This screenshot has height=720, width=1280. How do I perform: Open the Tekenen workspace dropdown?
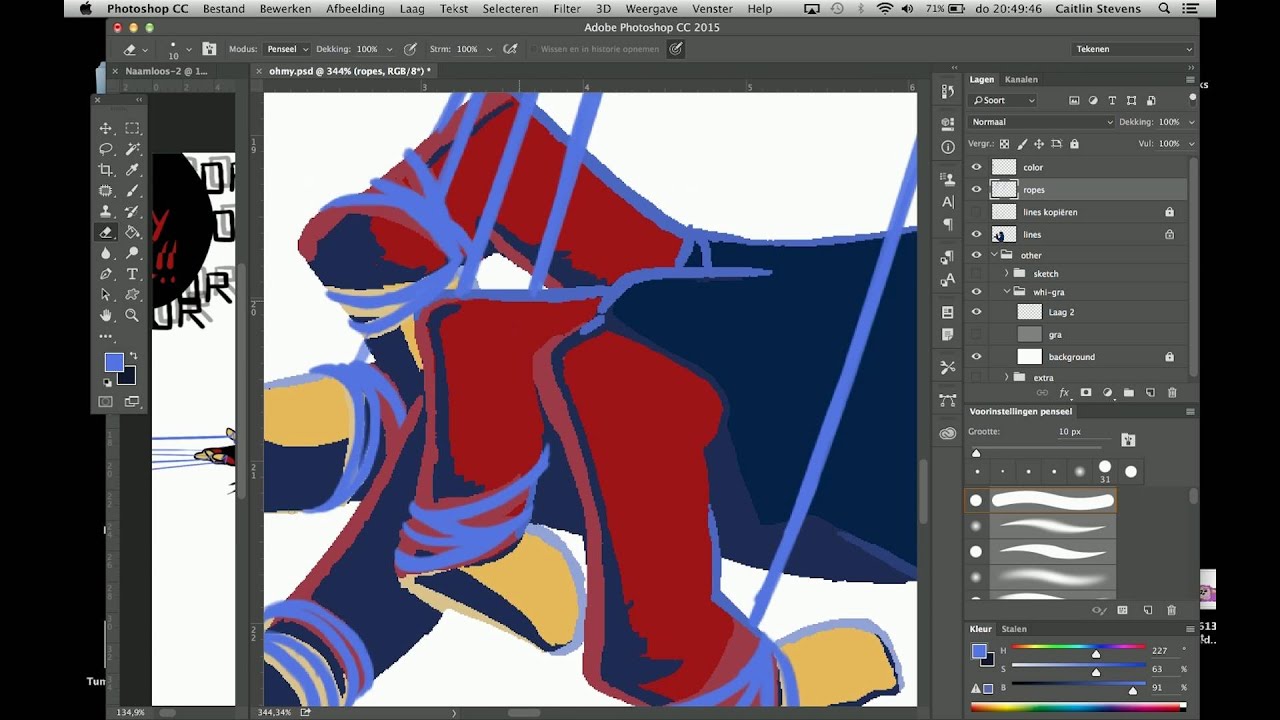tap(1134, 49)
